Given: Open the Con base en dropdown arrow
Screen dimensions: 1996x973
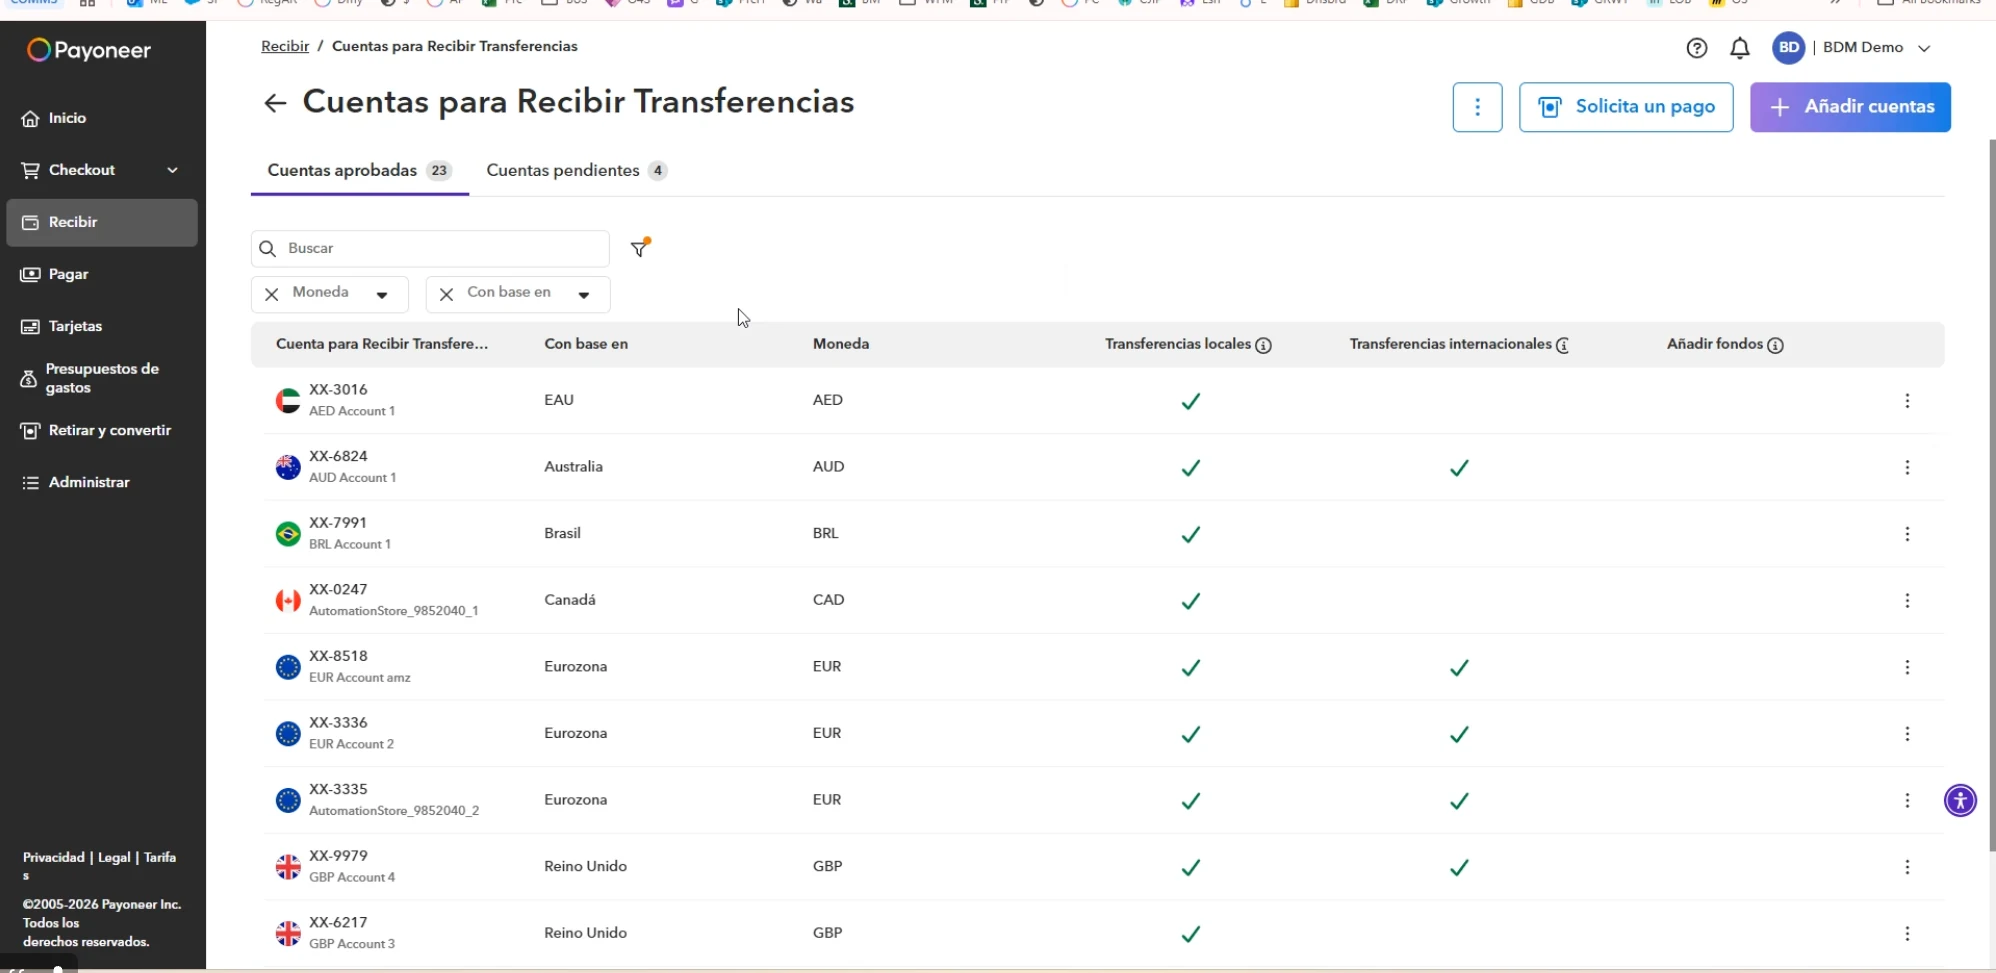Looking at the screenshot, I should pyautogui.click(x=584, y=294).
